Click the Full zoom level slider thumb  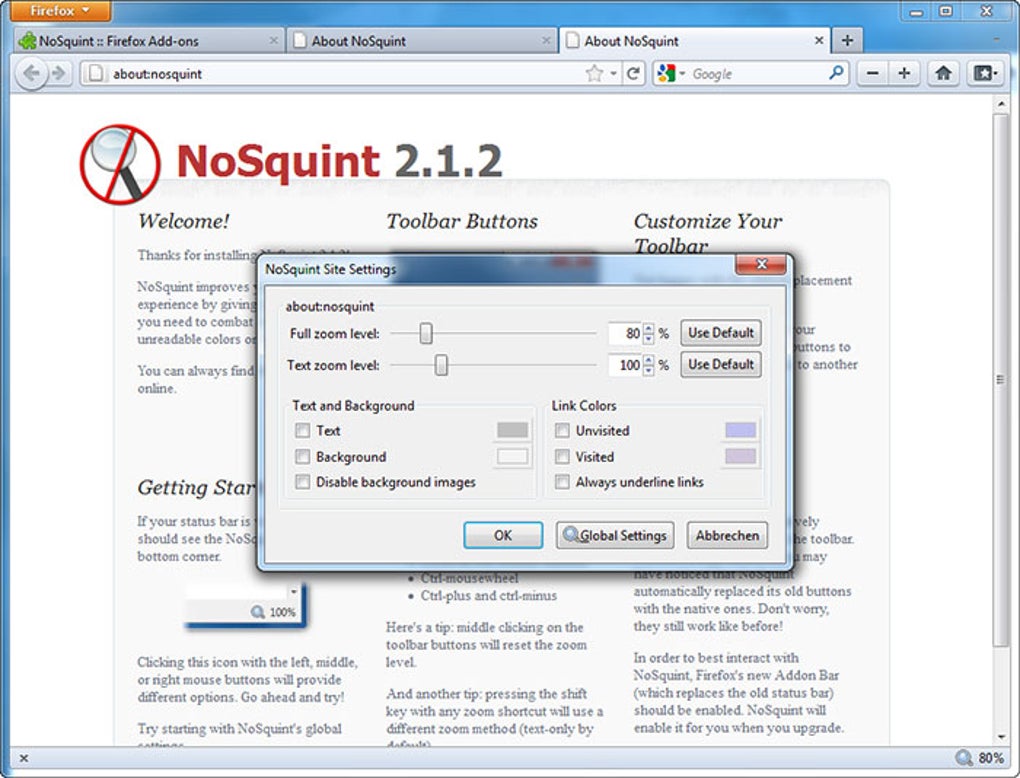[x=425, y=333]
